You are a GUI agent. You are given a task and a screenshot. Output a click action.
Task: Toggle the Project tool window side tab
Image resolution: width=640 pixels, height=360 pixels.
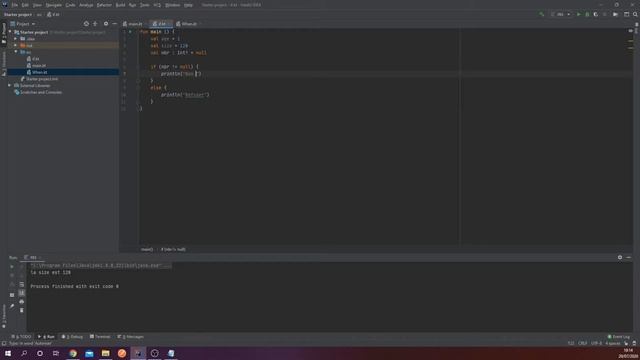click(x=4, y=33)
